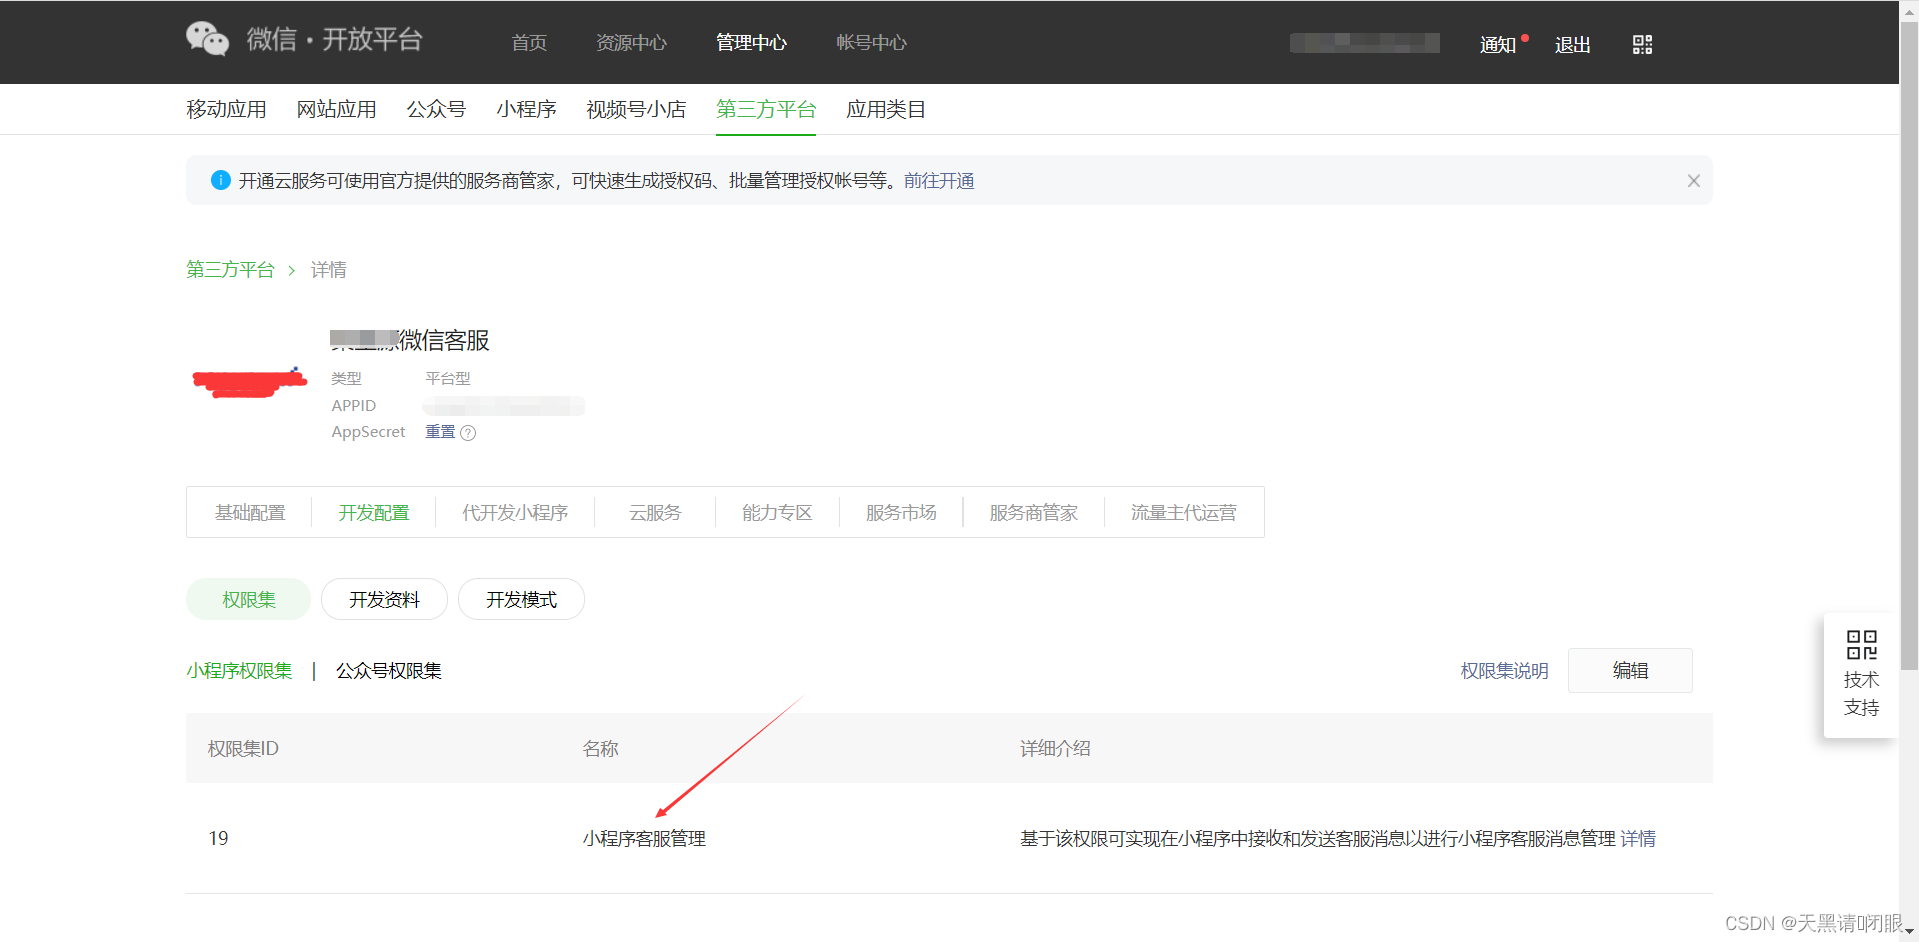The image size is (1919, 942).
Task: Open 通知 notifications
Action: [1498, 45]
